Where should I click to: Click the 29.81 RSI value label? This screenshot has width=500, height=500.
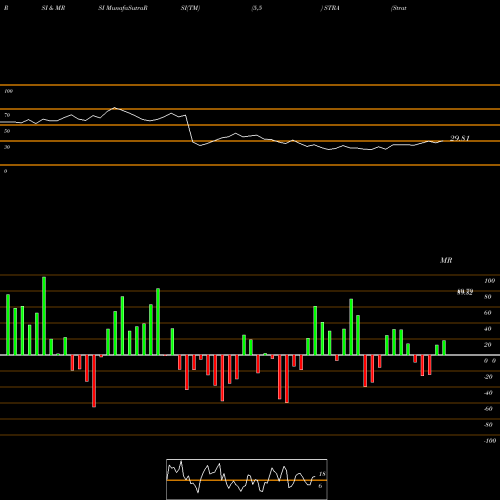click(460, 138)
